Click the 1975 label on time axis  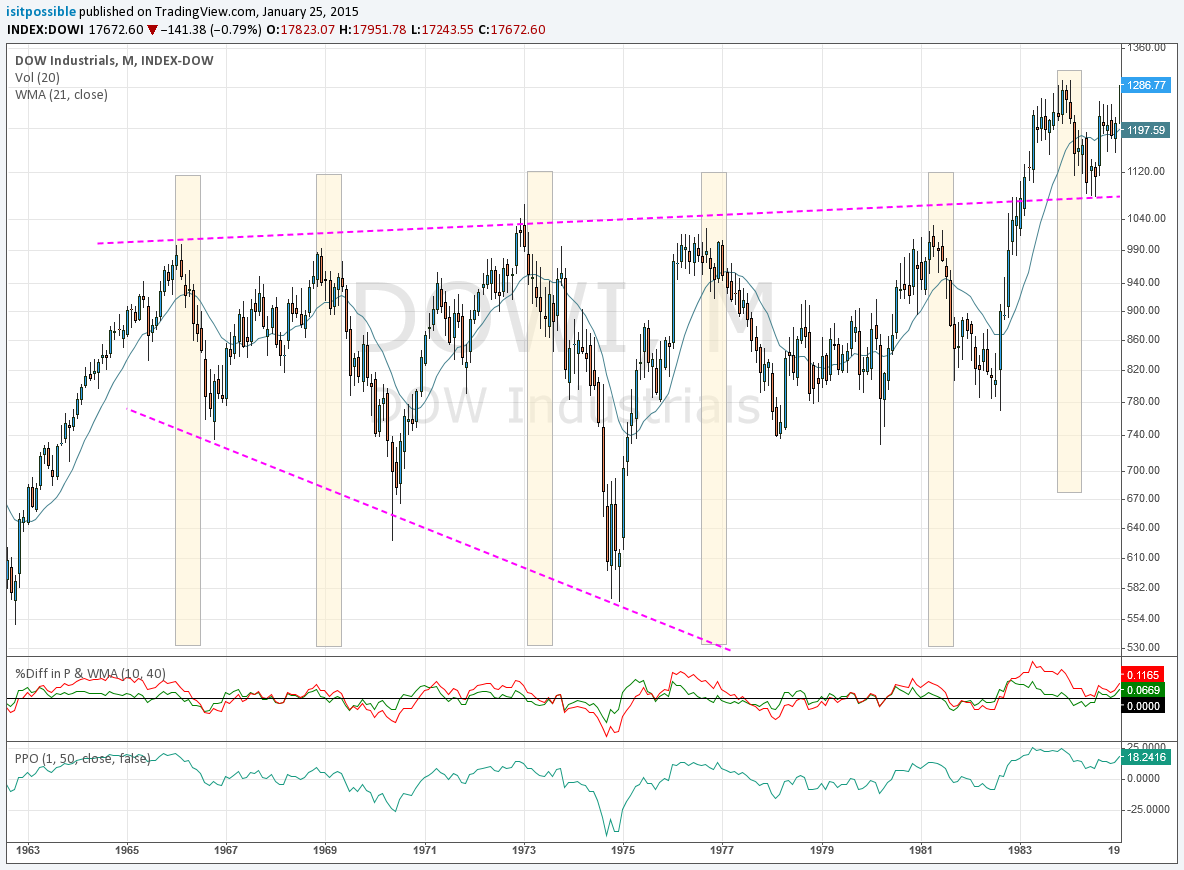coord(623,850)
